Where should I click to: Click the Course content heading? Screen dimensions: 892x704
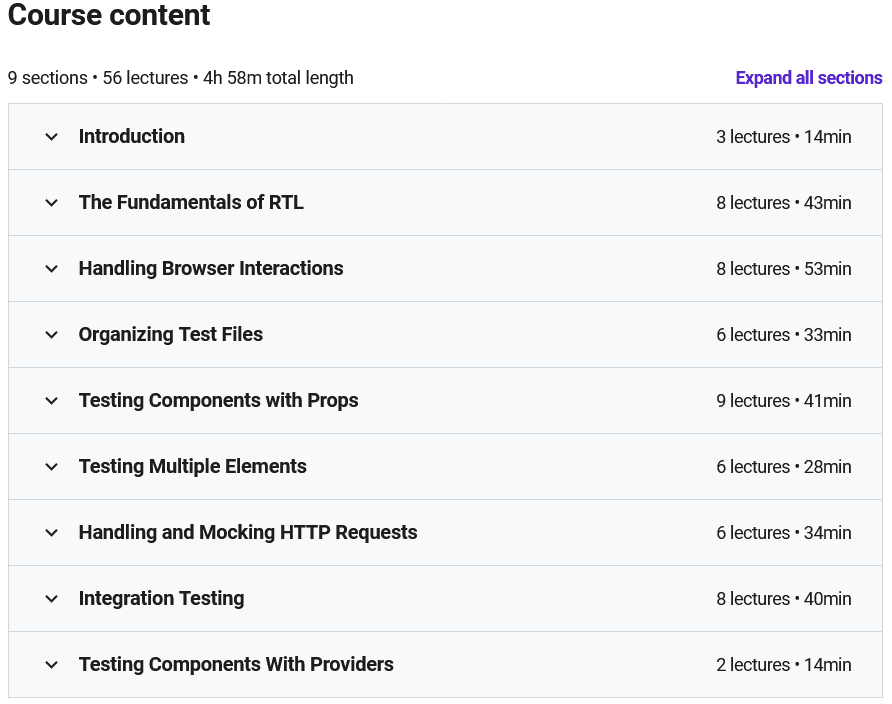coord(109,15)
